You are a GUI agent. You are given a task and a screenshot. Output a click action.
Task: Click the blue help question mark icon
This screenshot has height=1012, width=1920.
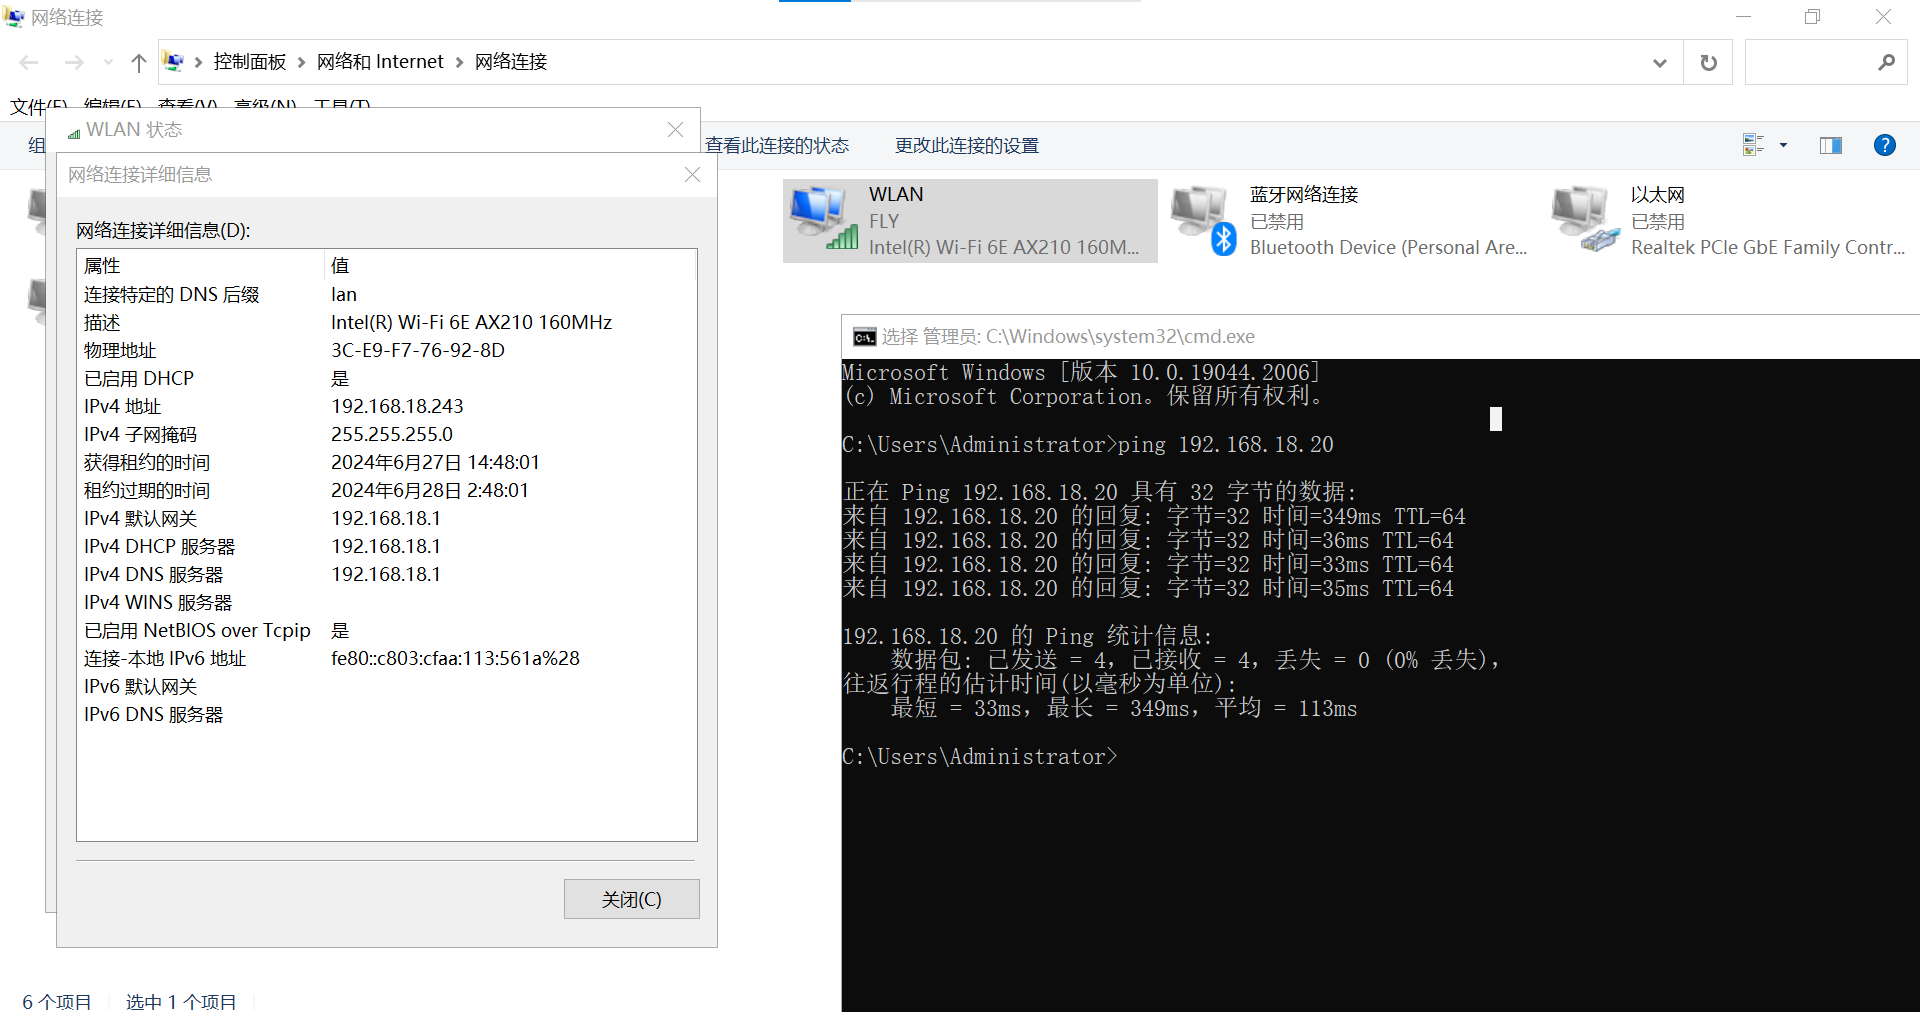[1884, 146]
